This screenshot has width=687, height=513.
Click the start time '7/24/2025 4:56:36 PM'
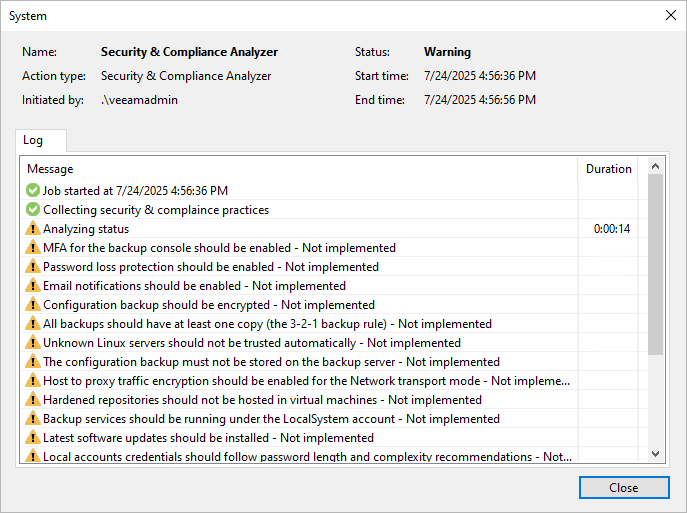coord(480,76)
